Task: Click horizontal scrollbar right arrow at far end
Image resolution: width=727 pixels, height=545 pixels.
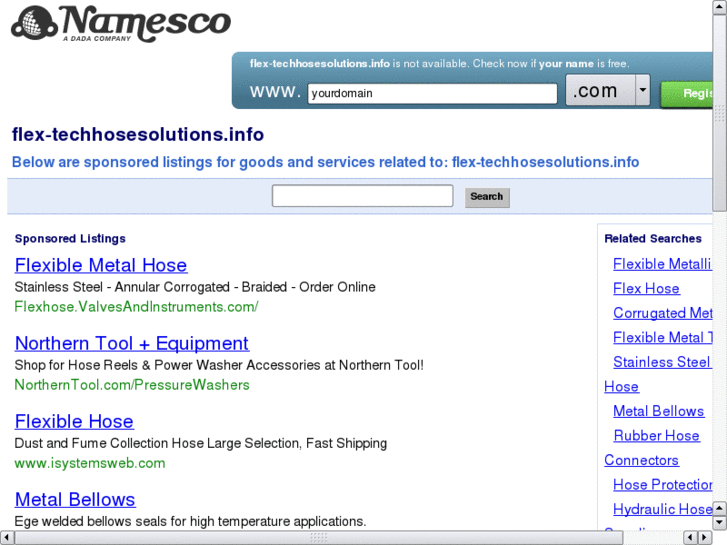Action: (705, 538)
